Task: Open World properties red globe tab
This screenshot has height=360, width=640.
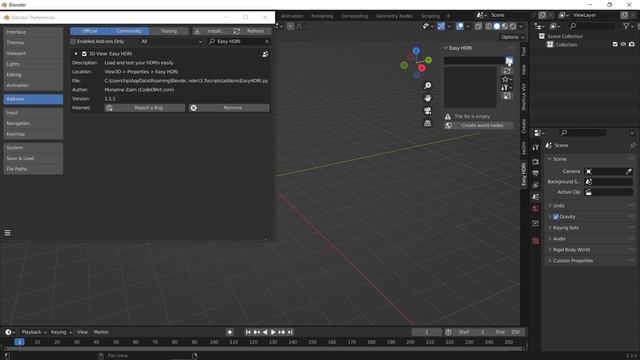Action: pyautogui.click(x=536, y=209)
